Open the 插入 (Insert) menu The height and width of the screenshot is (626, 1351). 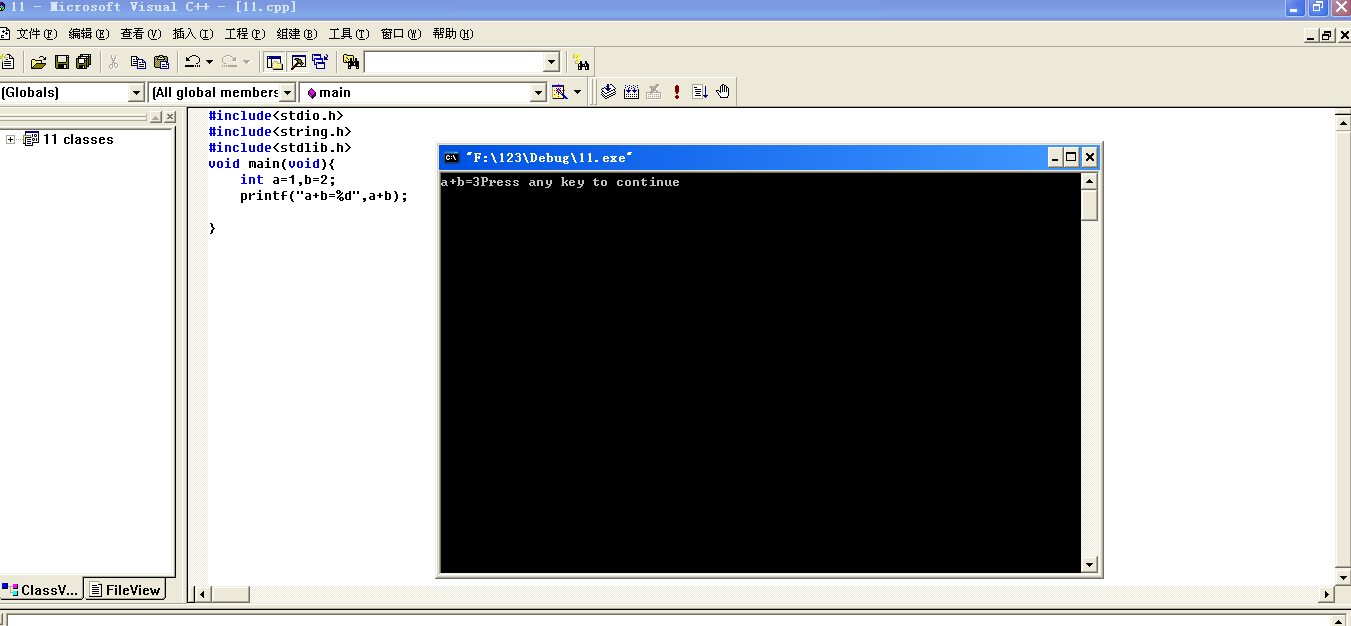coord(193,34)
